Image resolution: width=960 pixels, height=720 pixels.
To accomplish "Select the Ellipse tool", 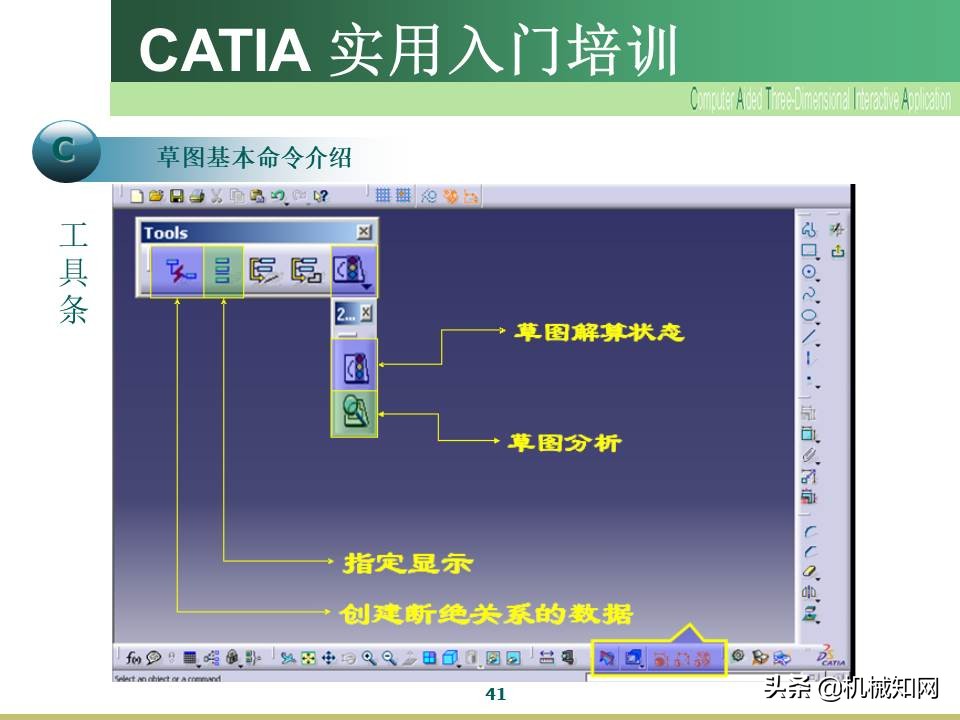I will [809, 316].
